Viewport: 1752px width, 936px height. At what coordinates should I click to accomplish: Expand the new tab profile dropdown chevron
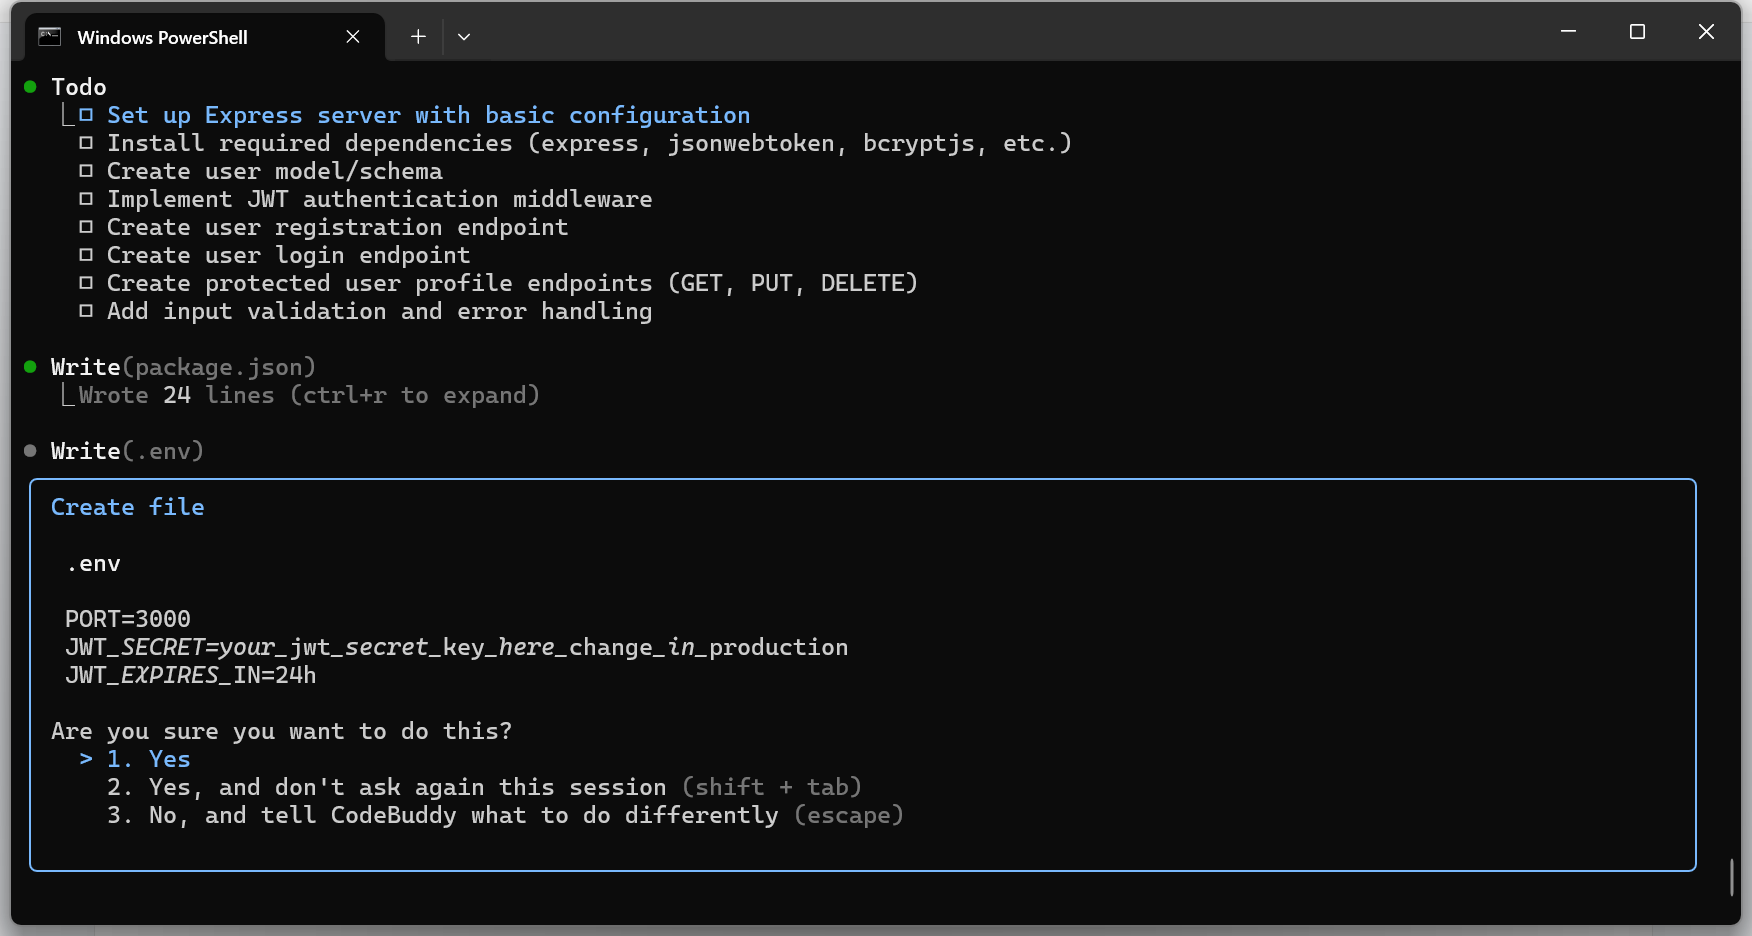pos(464,37)
